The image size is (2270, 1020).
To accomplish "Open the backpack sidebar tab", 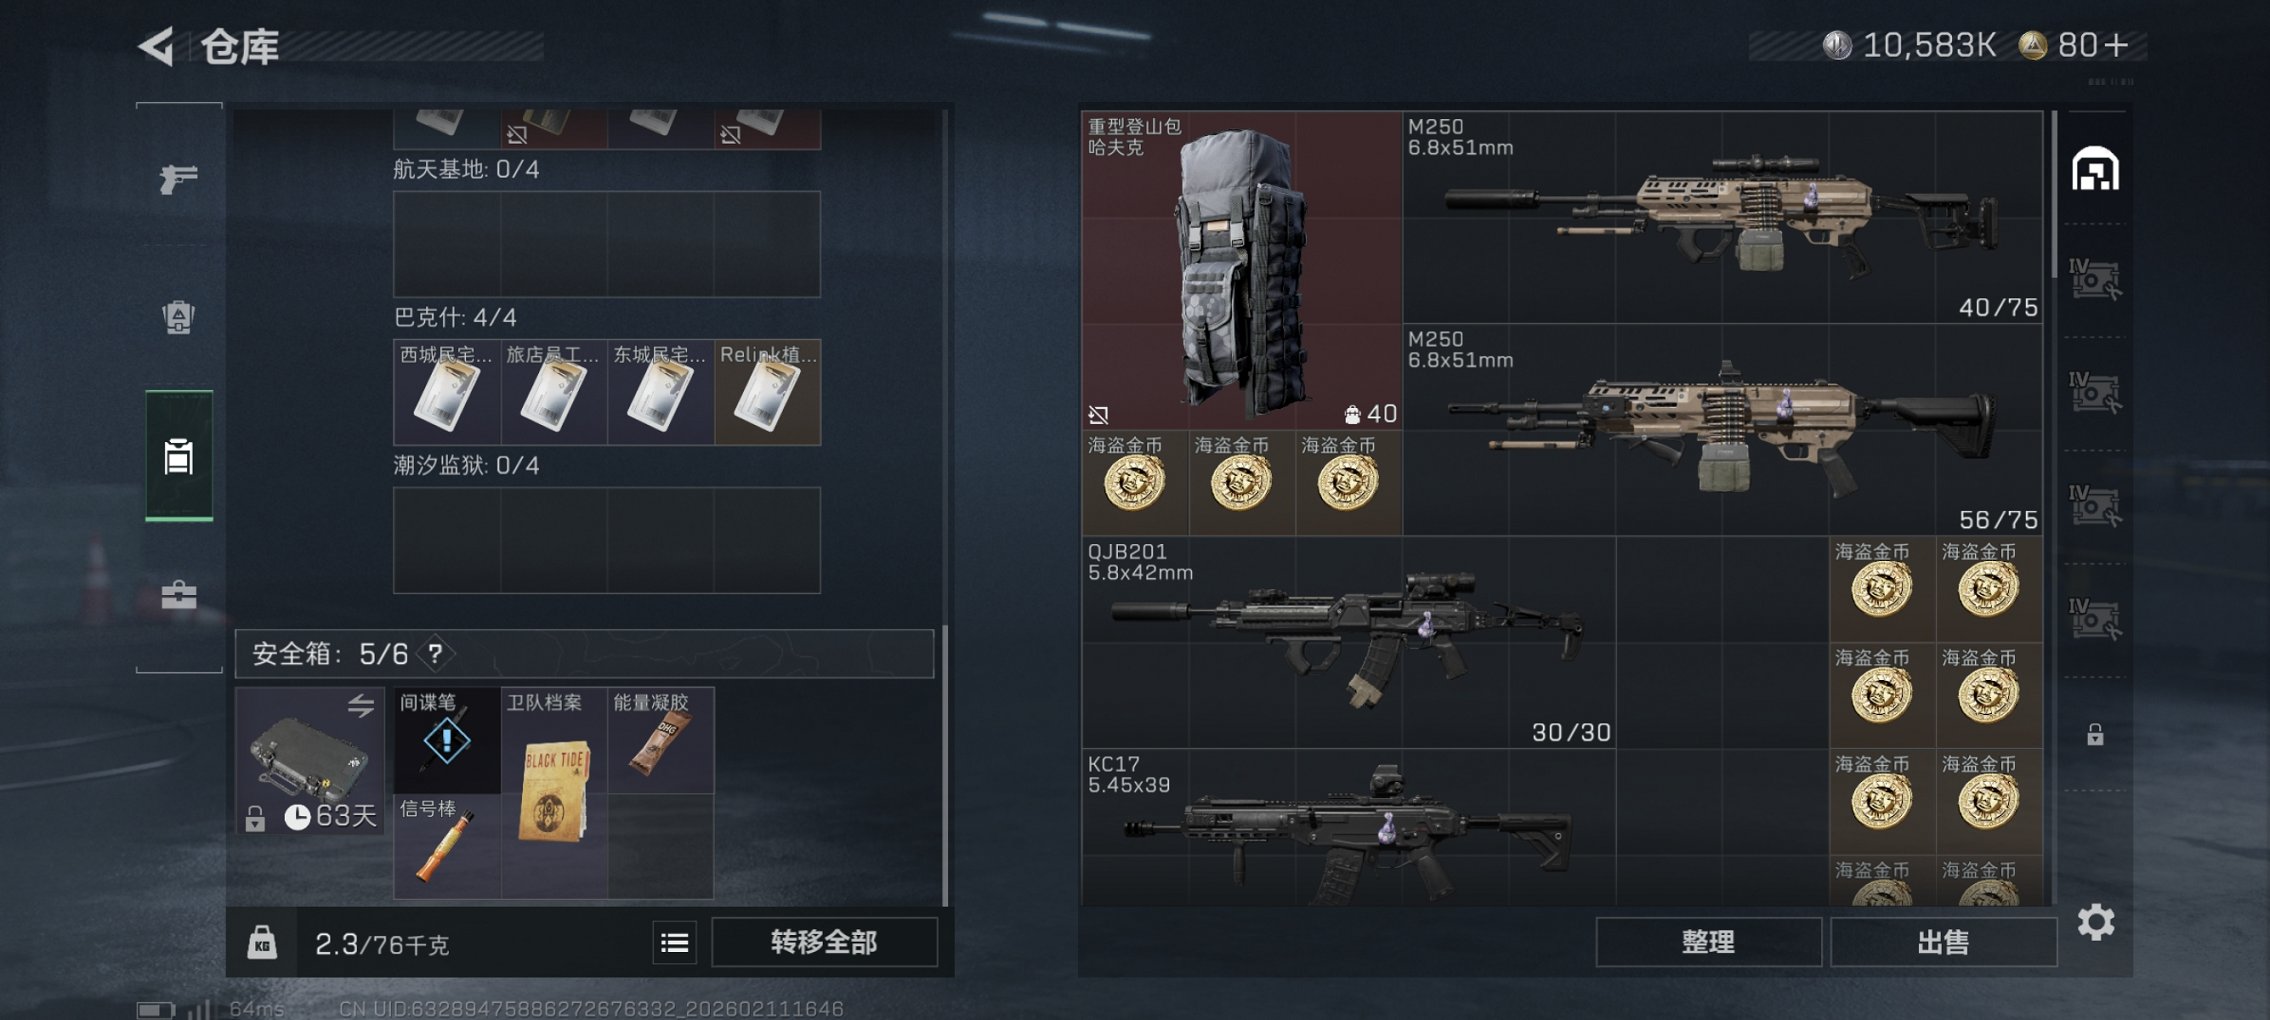I will coord(179,317).
